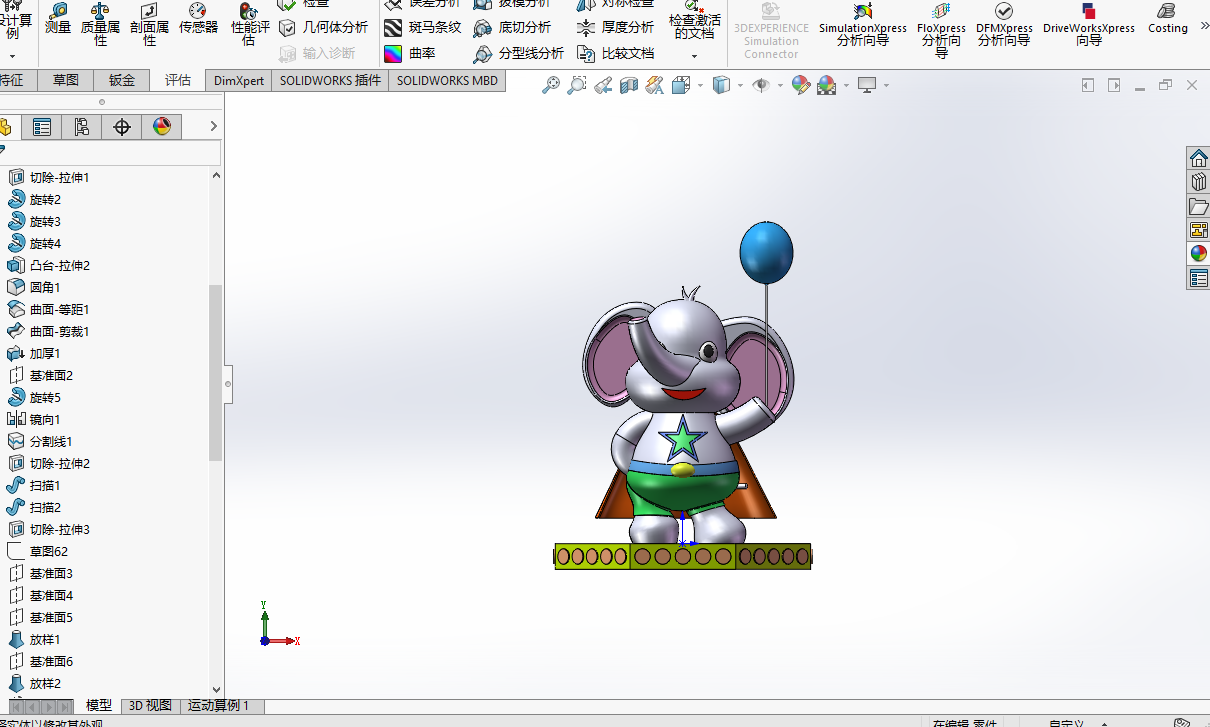Open the 检查激活的文档 dropdown arrow
Viewport: 1210px width, 727px height.
click(694, 56)
